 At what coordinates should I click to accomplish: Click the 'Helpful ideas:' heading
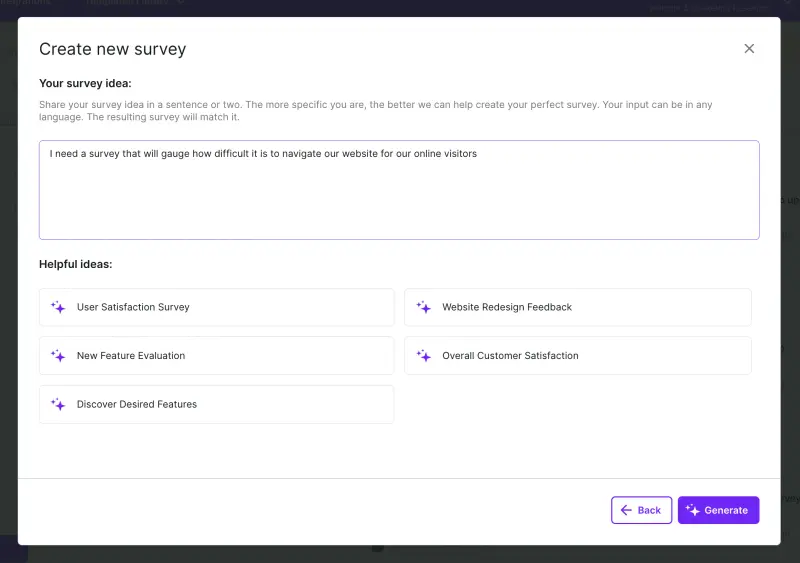coord(76,264)
